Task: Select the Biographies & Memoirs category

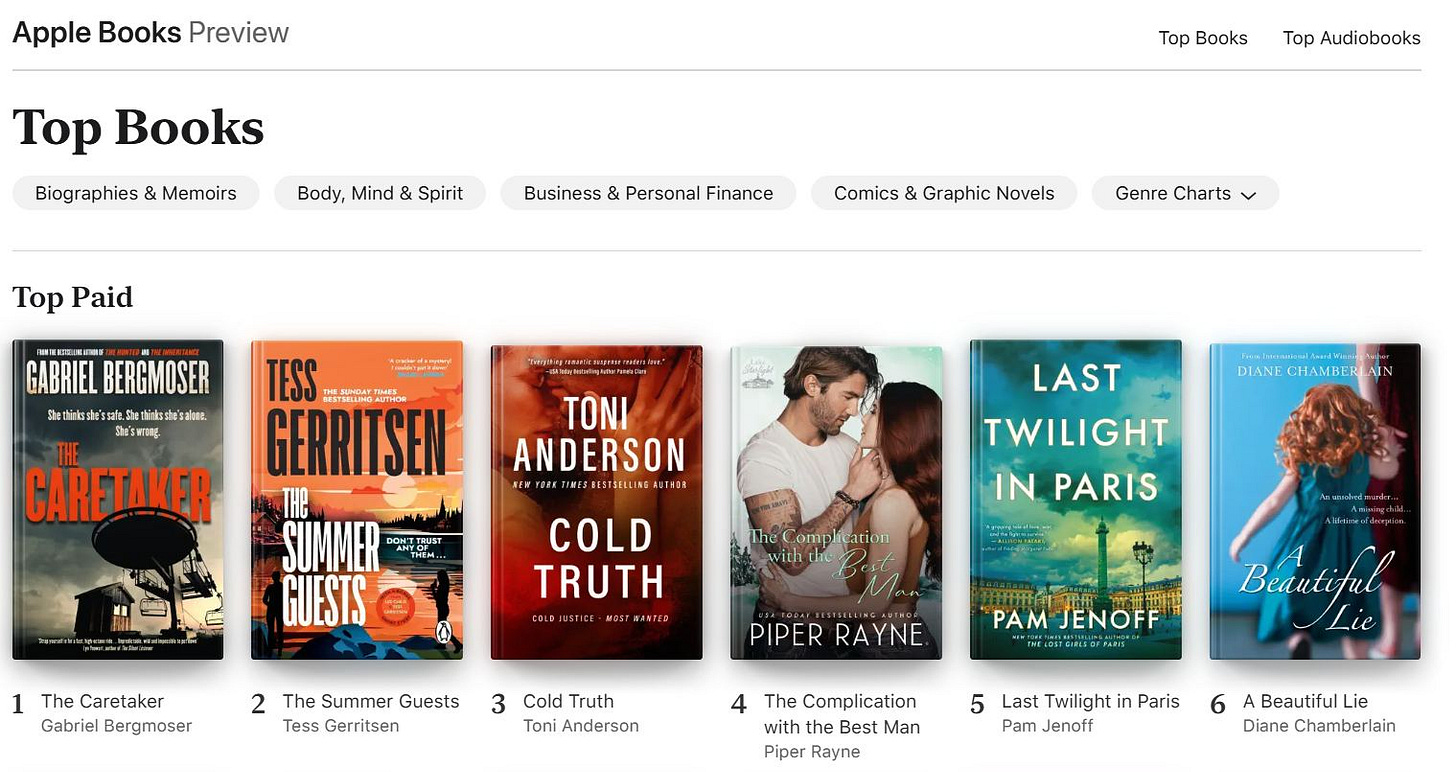Action: tap(136, 193)
